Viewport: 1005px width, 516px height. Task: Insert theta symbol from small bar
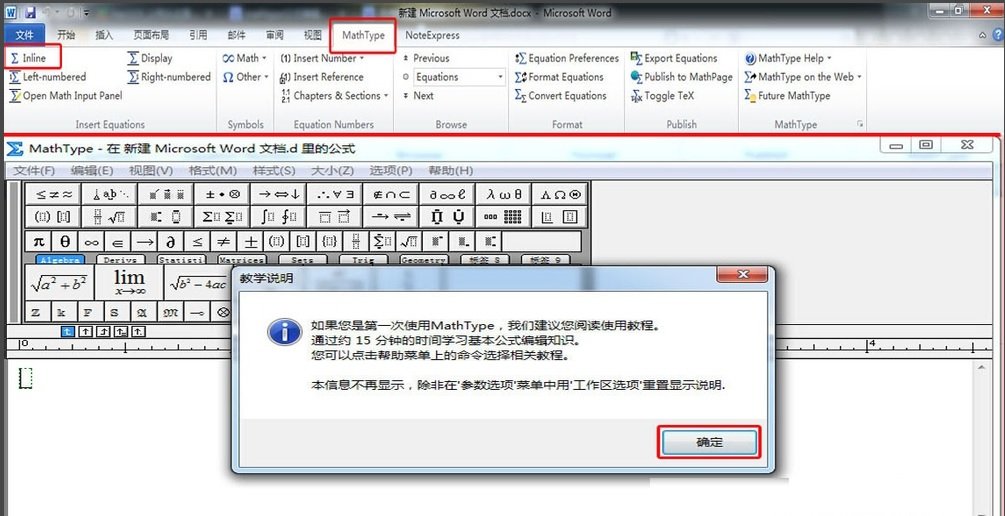[x=65, y=241]
